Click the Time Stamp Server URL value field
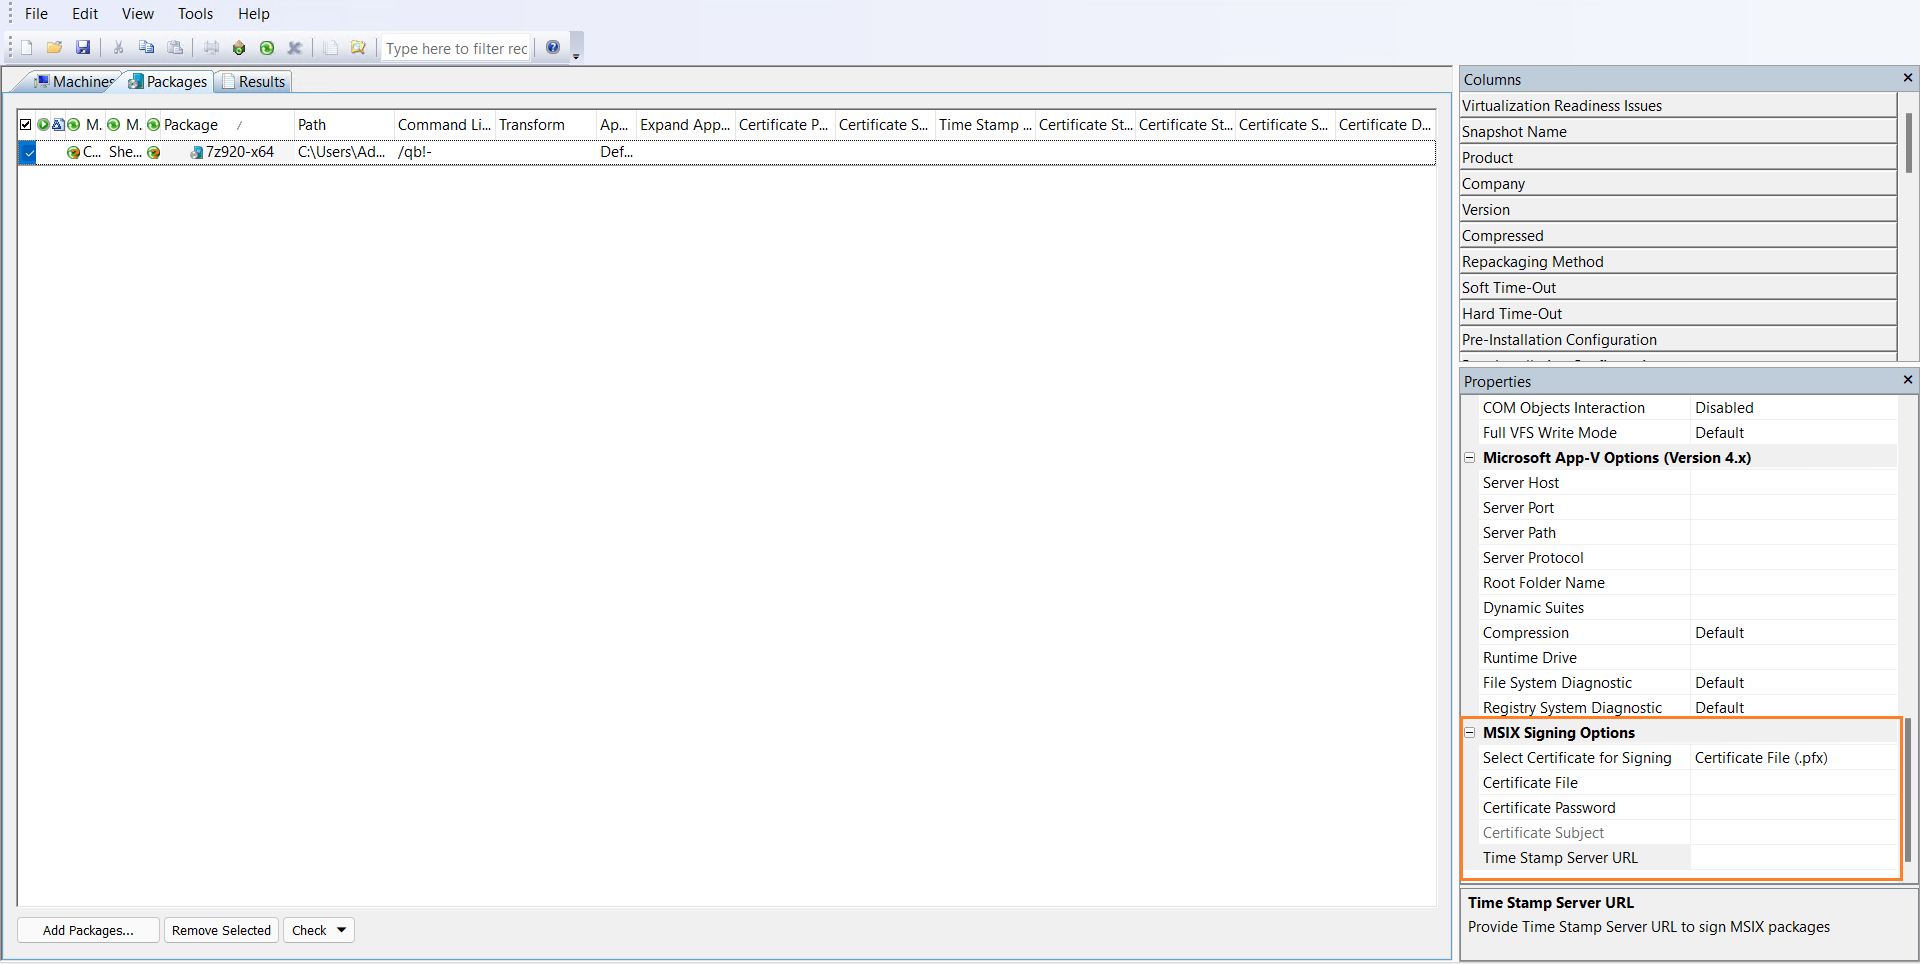This screenshot has height=964, width=1928. point(1793,858)
